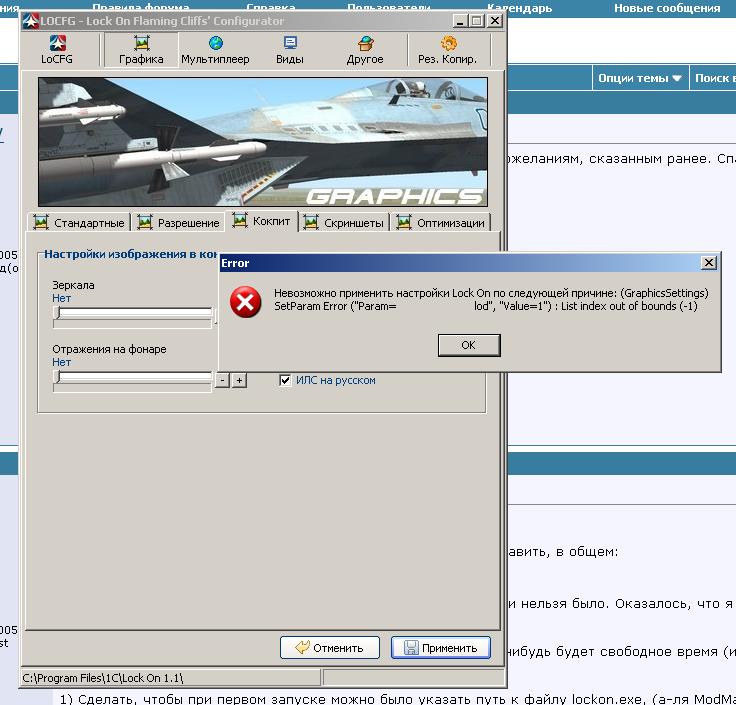736x705 pixels.
Task: Open the Опции темы forum dropdown
Action: (640, 78)
